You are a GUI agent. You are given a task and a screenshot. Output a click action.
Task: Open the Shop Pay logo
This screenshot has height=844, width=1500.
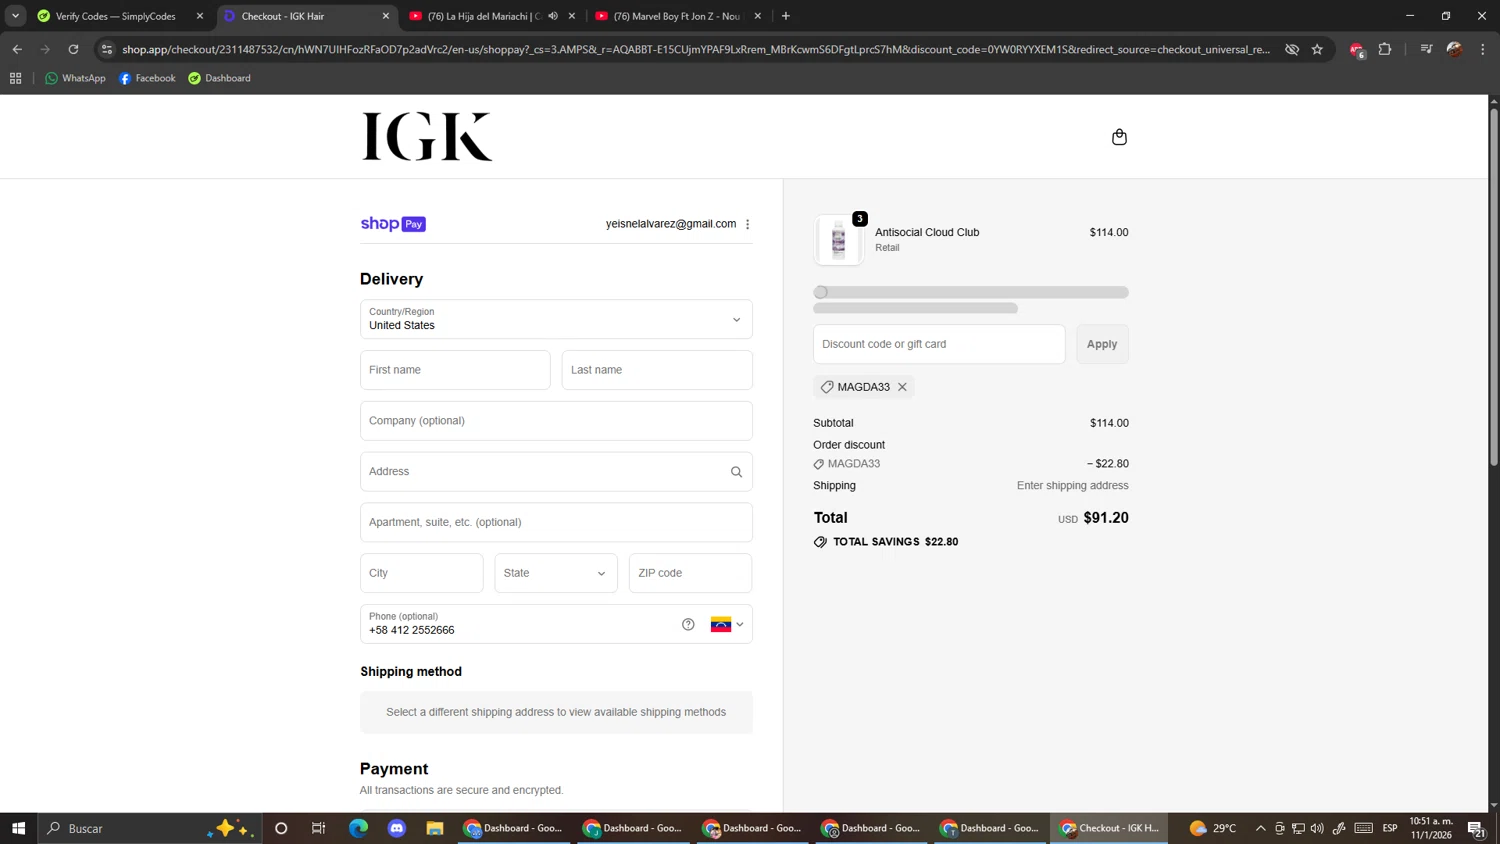393,224
